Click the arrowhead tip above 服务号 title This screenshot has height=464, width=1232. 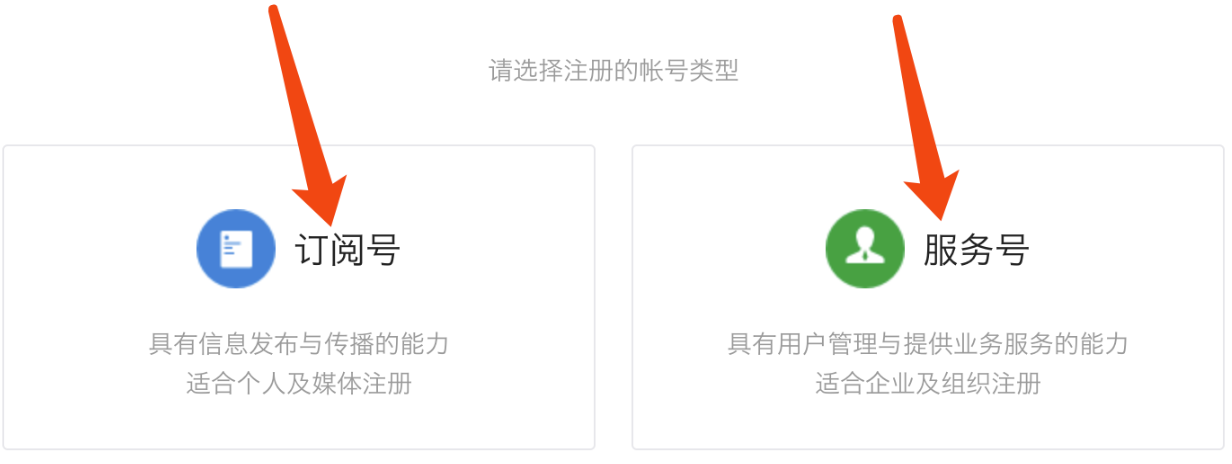pos(941,216)
